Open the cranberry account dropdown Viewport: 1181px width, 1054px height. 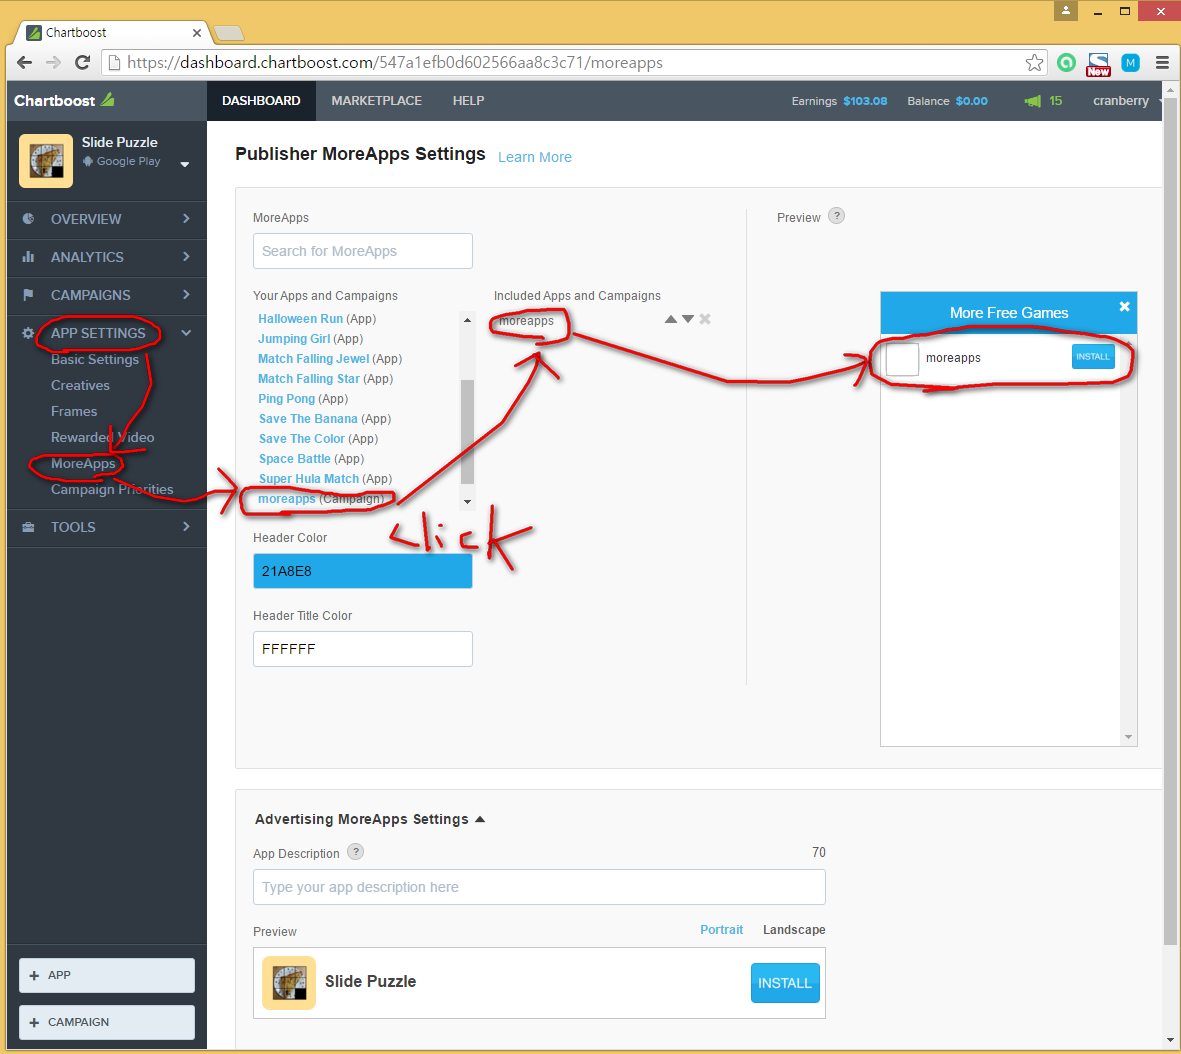click(x=1126, y=101)
